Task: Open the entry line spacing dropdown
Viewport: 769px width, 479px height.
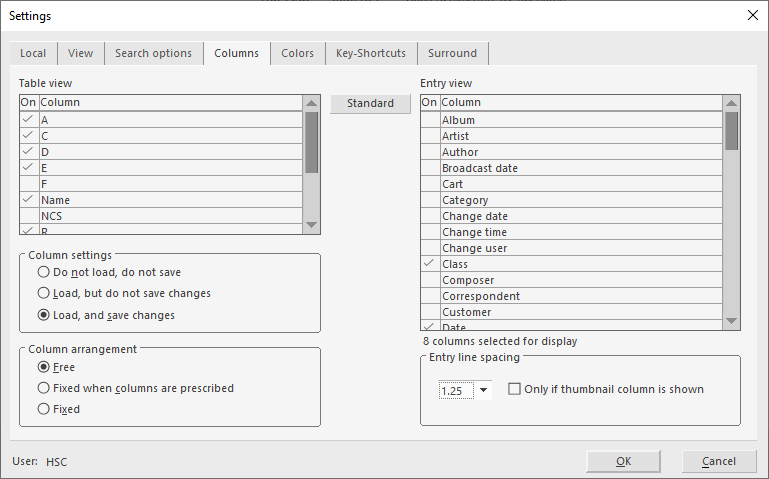Action: click(x=484, y=391)
